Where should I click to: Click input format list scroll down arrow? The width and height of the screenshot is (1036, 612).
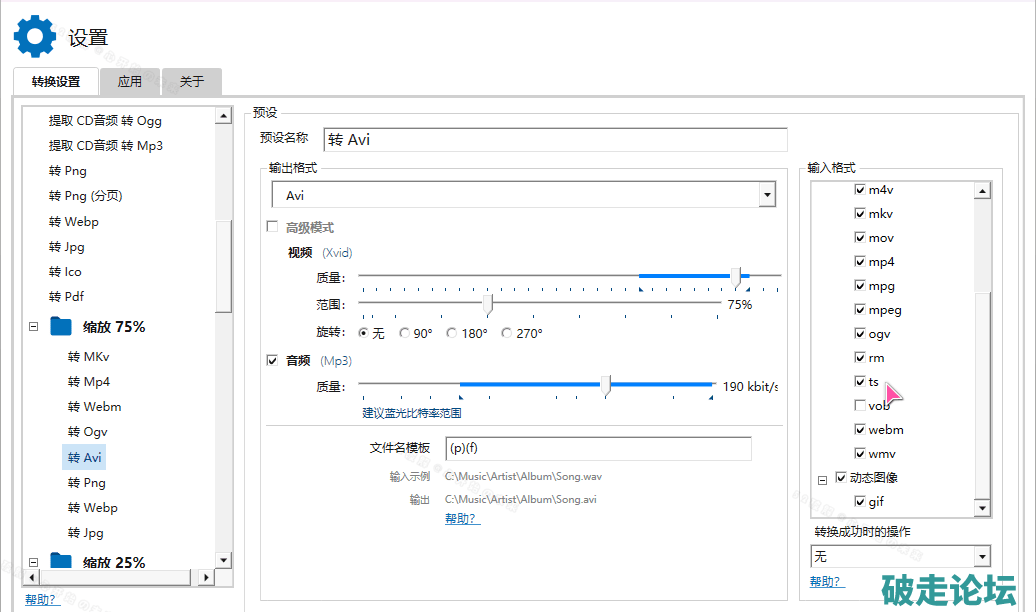pyautogui.click(x=982, y=509)
